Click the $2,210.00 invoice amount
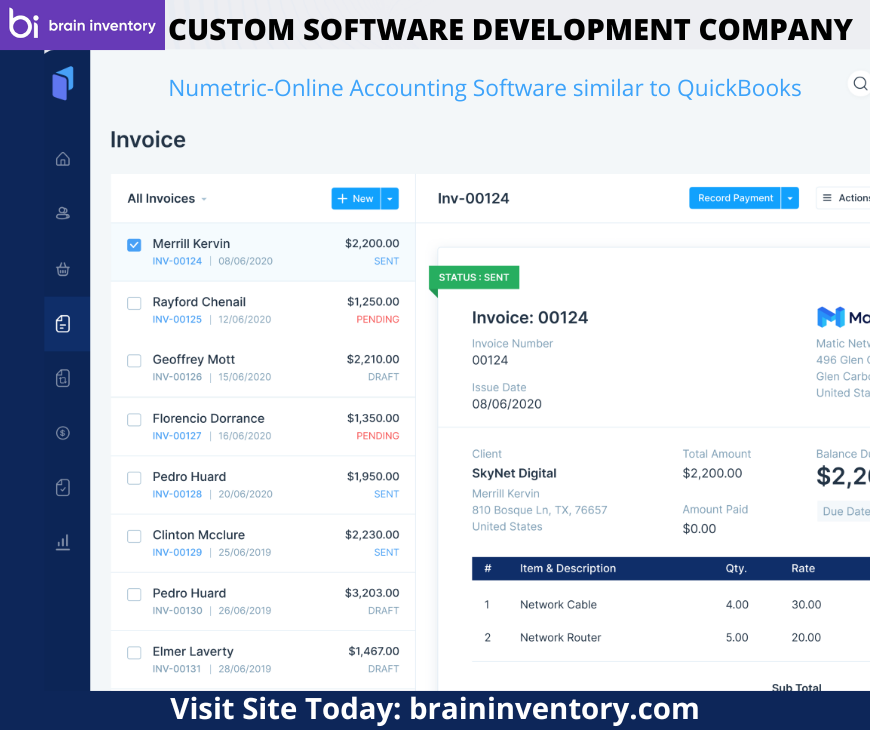This screenshot has height=730, width=870. (x=373, y=359)
